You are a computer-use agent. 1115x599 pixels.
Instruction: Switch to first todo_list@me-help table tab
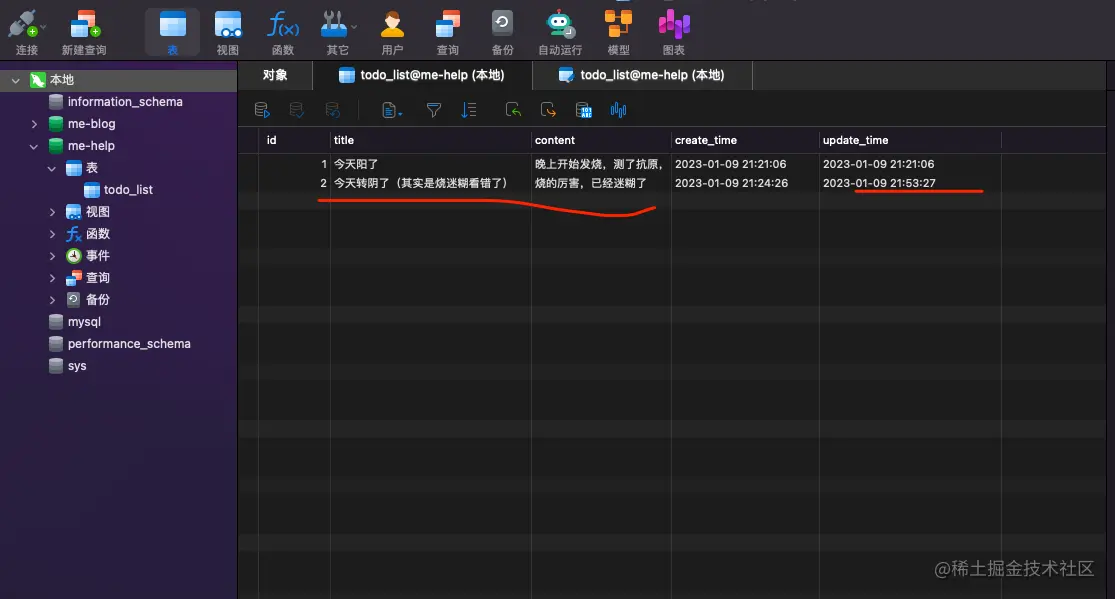click(422, 75)
